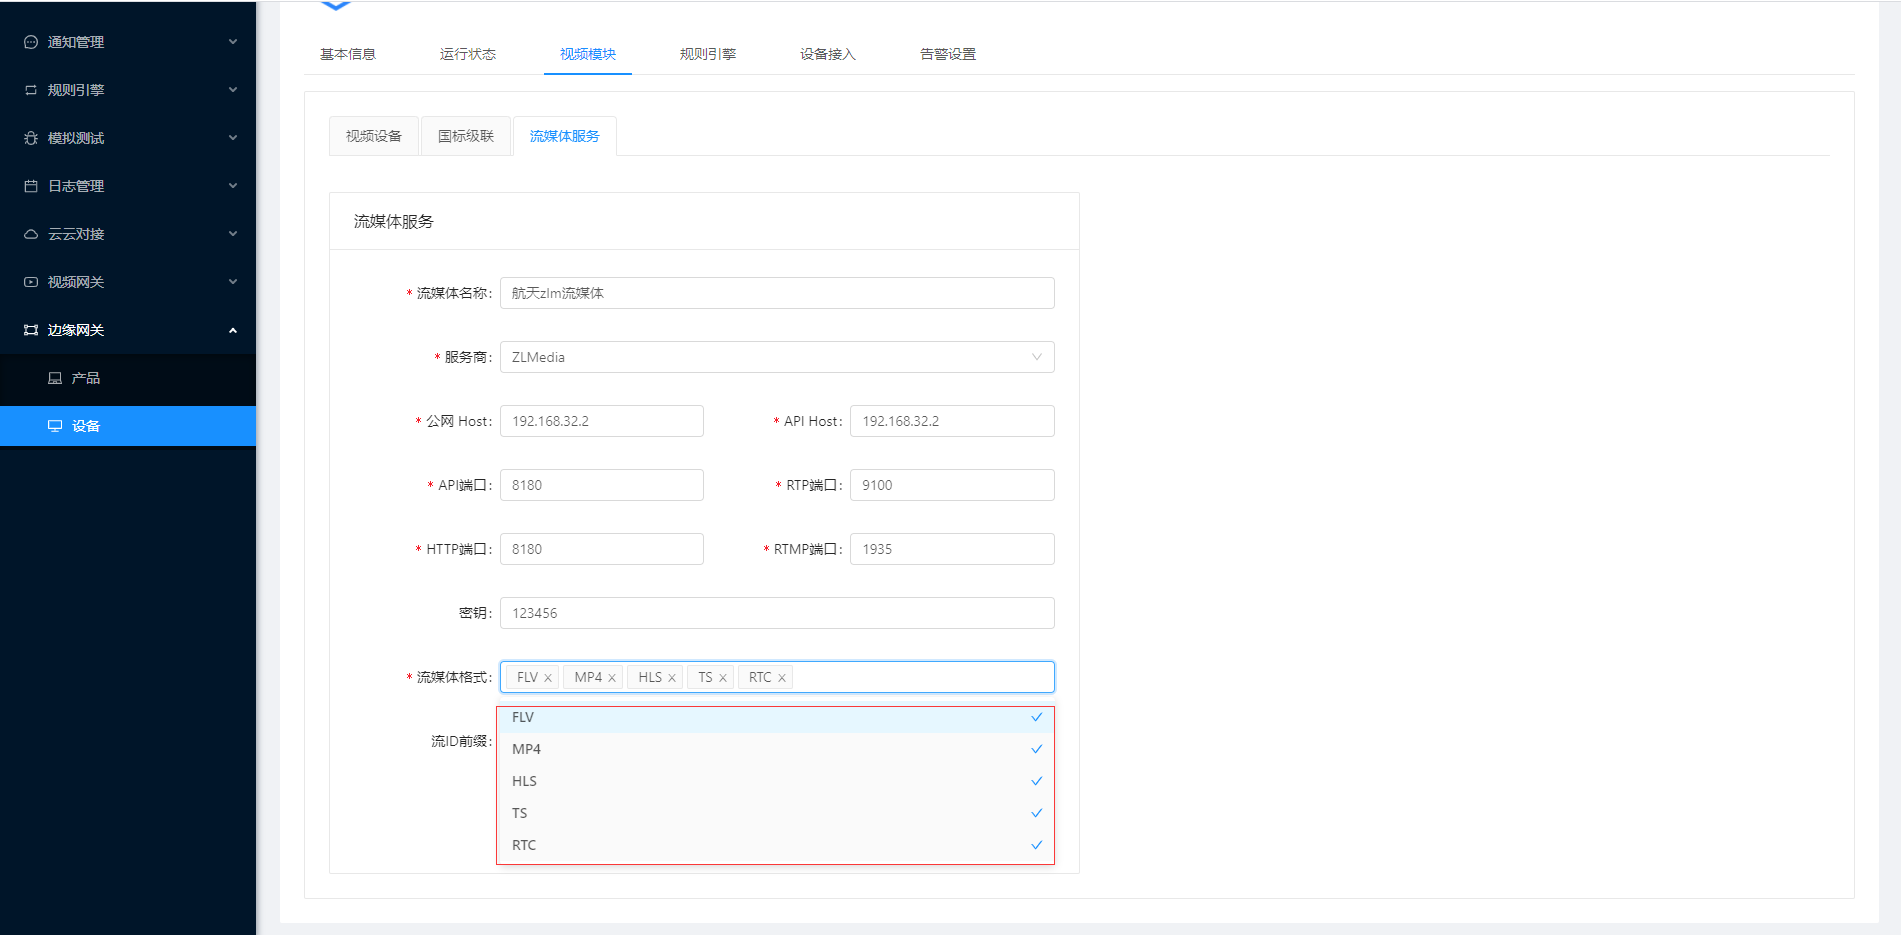The height and width of the screenshot is (935, 1901).
Task: Toggle the RTC option in dropdown
Action: pos(775,845)
